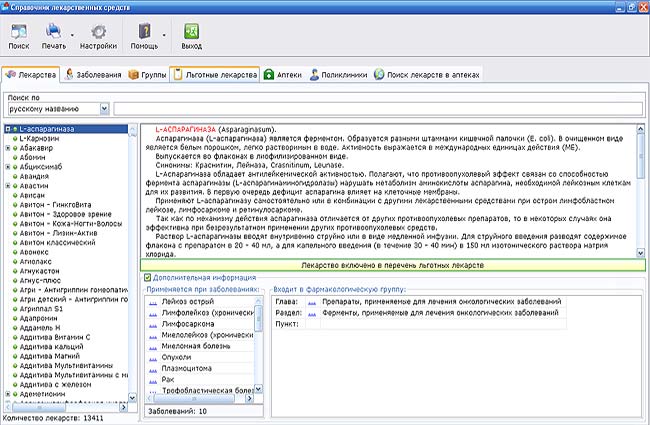This screenshot has width=650, height=425.
Task: Select Аддитива Витамин С entry
Action: click(55, 337)
